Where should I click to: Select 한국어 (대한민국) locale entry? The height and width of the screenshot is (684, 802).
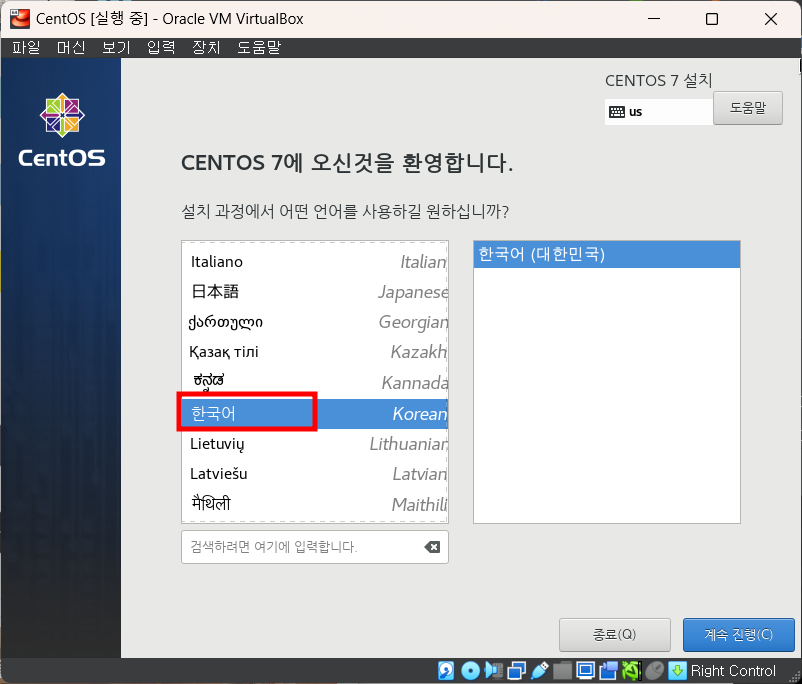click(607, 254)
